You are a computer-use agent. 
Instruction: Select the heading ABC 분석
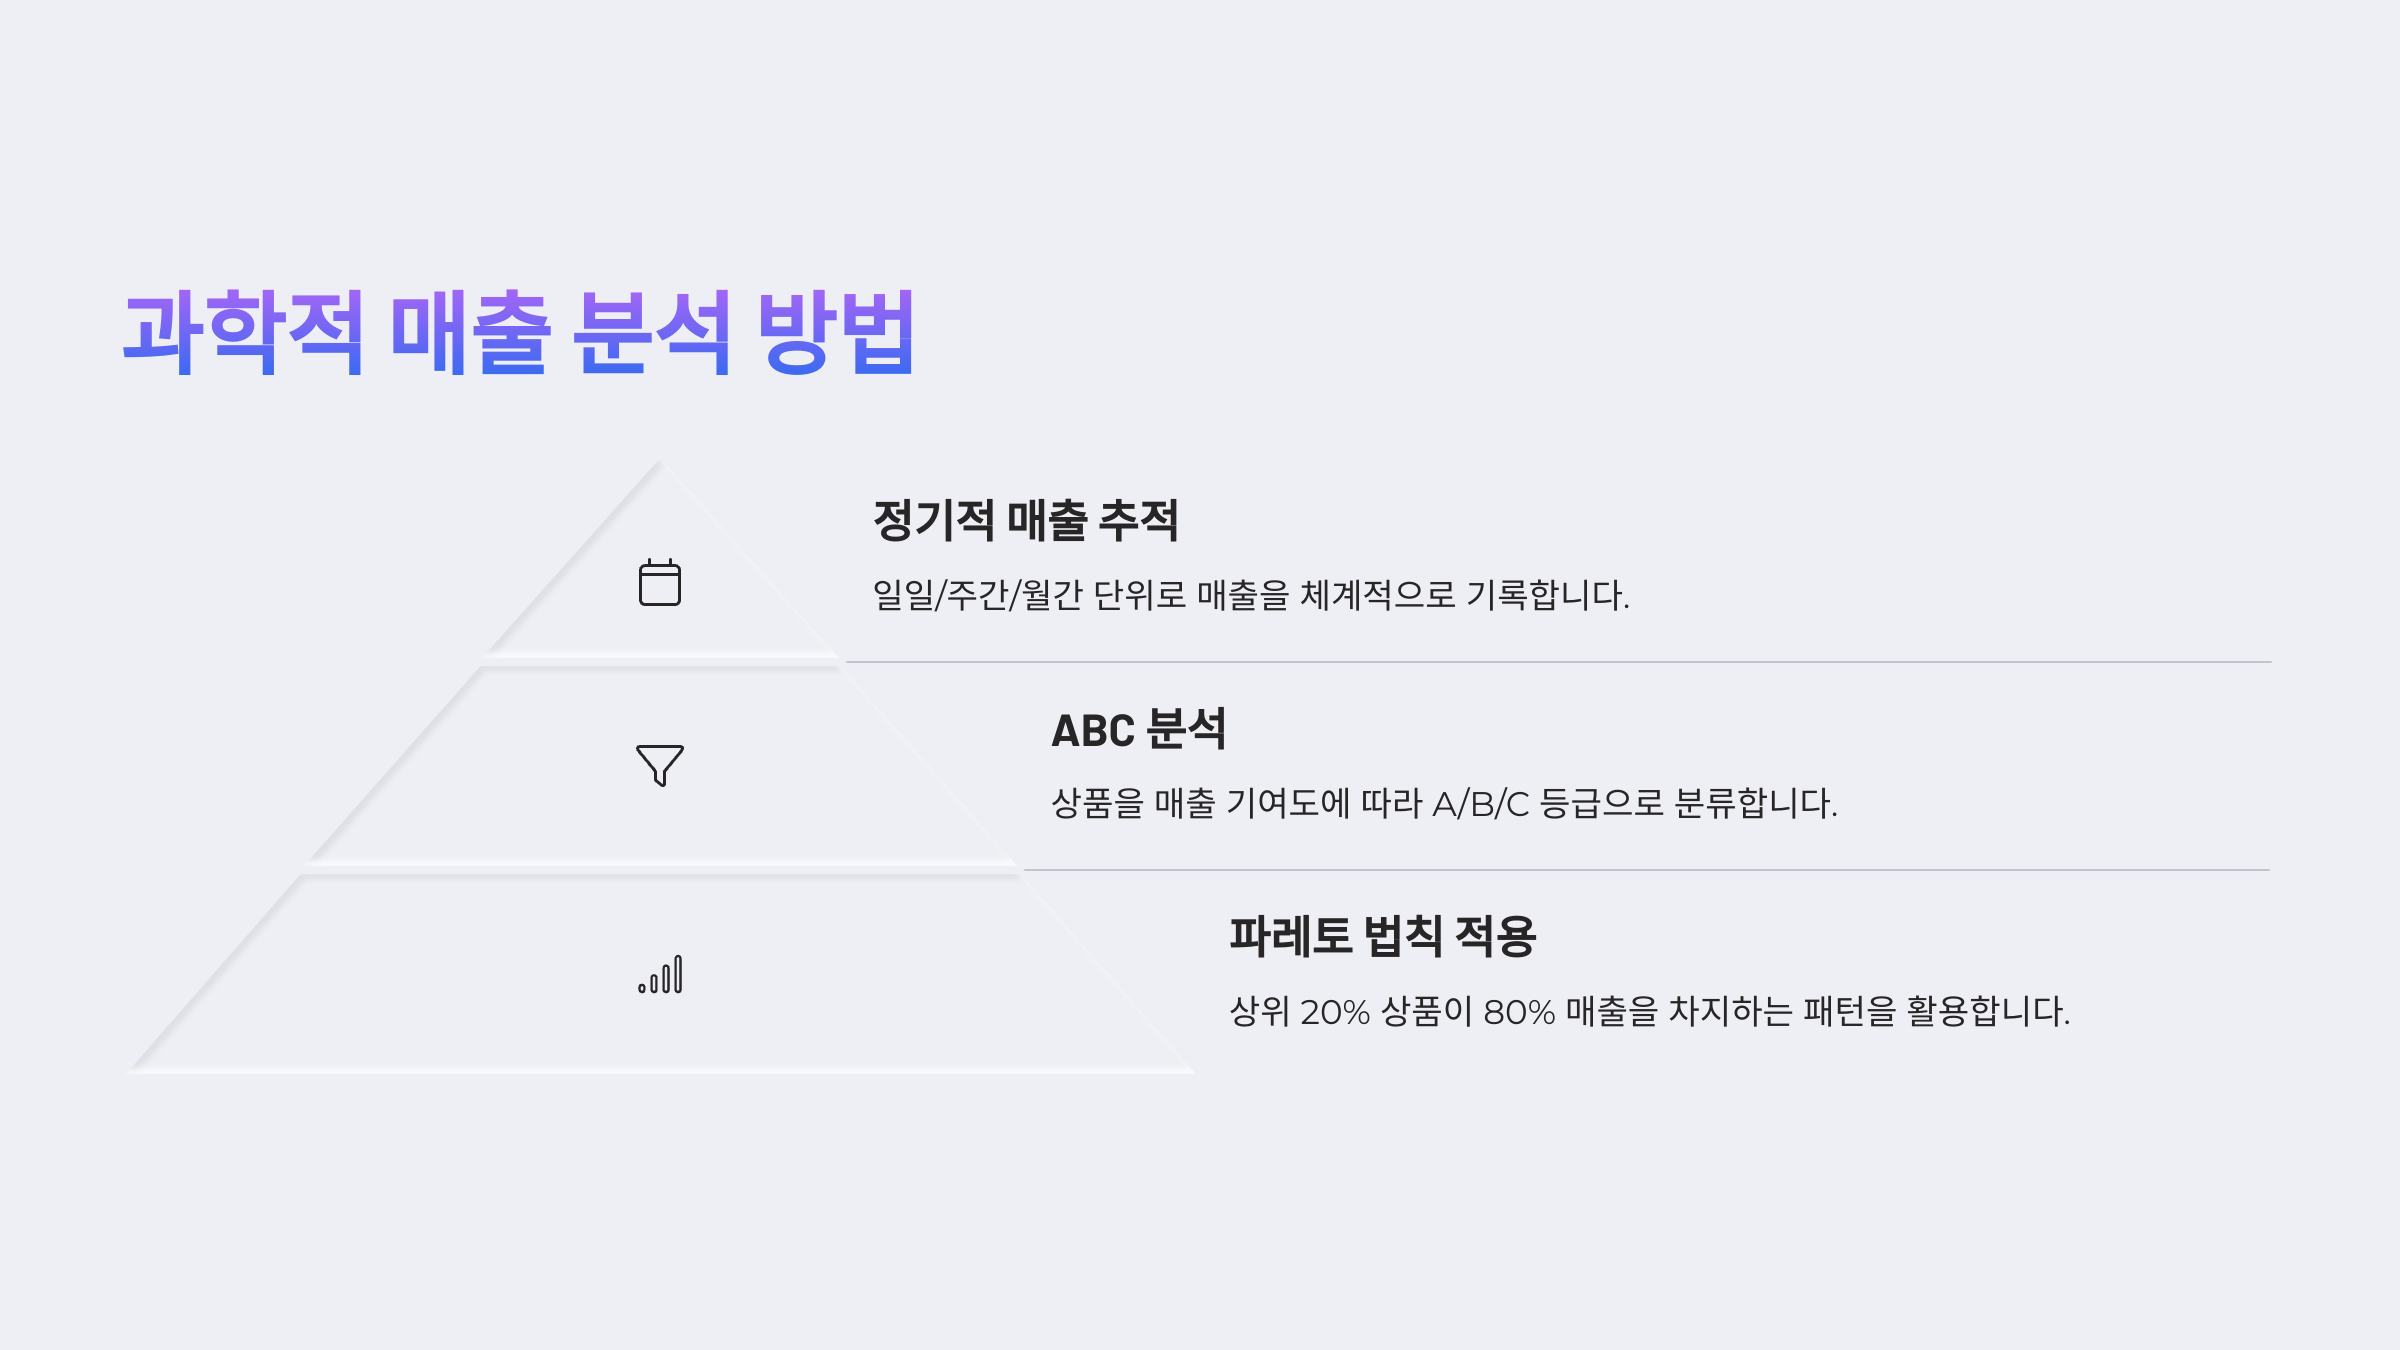tap(1138, 729)
